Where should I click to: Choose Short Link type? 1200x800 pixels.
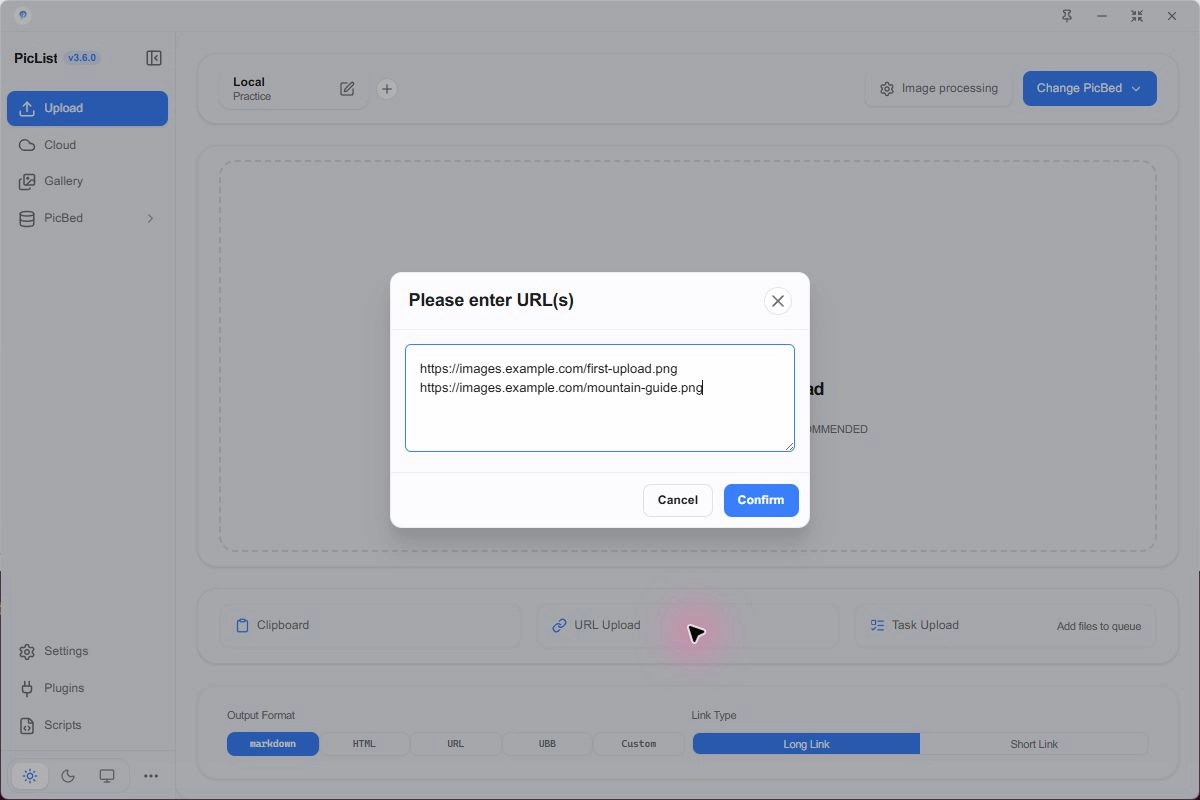point(1034,744)
